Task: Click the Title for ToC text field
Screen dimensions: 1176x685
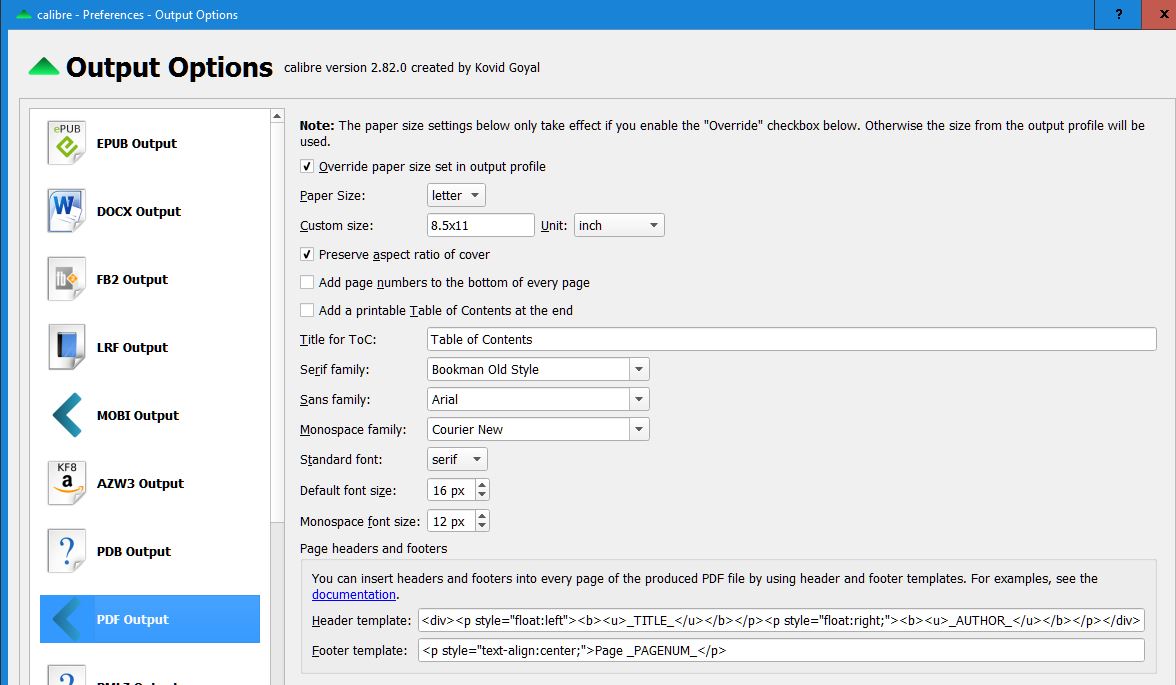Action: 791,339
